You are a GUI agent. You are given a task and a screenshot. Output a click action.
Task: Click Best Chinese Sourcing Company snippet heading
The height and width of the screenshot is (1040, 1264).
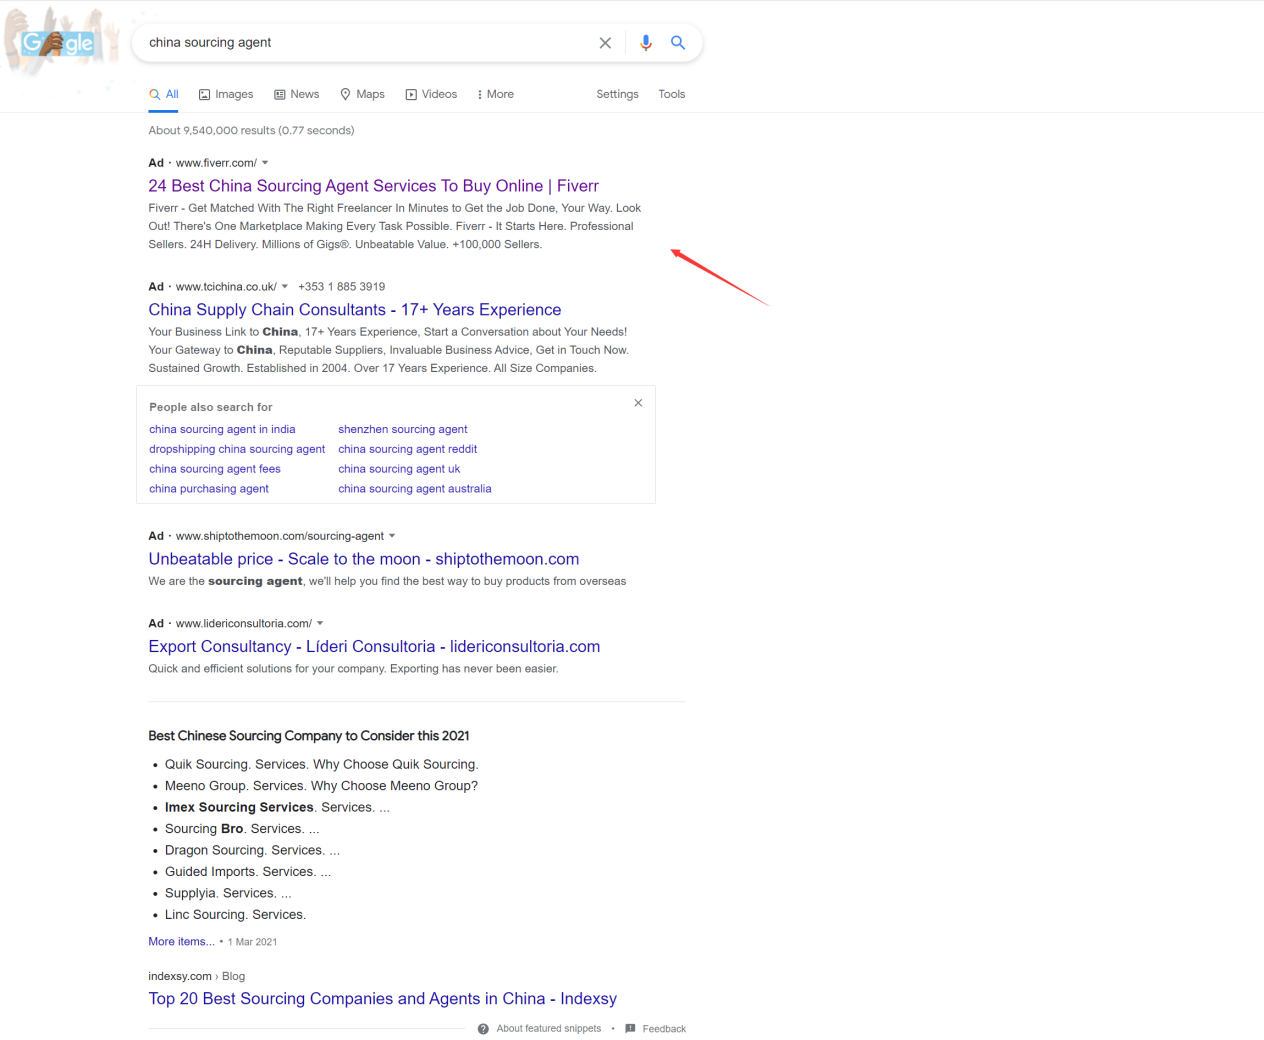pos(309,736)
